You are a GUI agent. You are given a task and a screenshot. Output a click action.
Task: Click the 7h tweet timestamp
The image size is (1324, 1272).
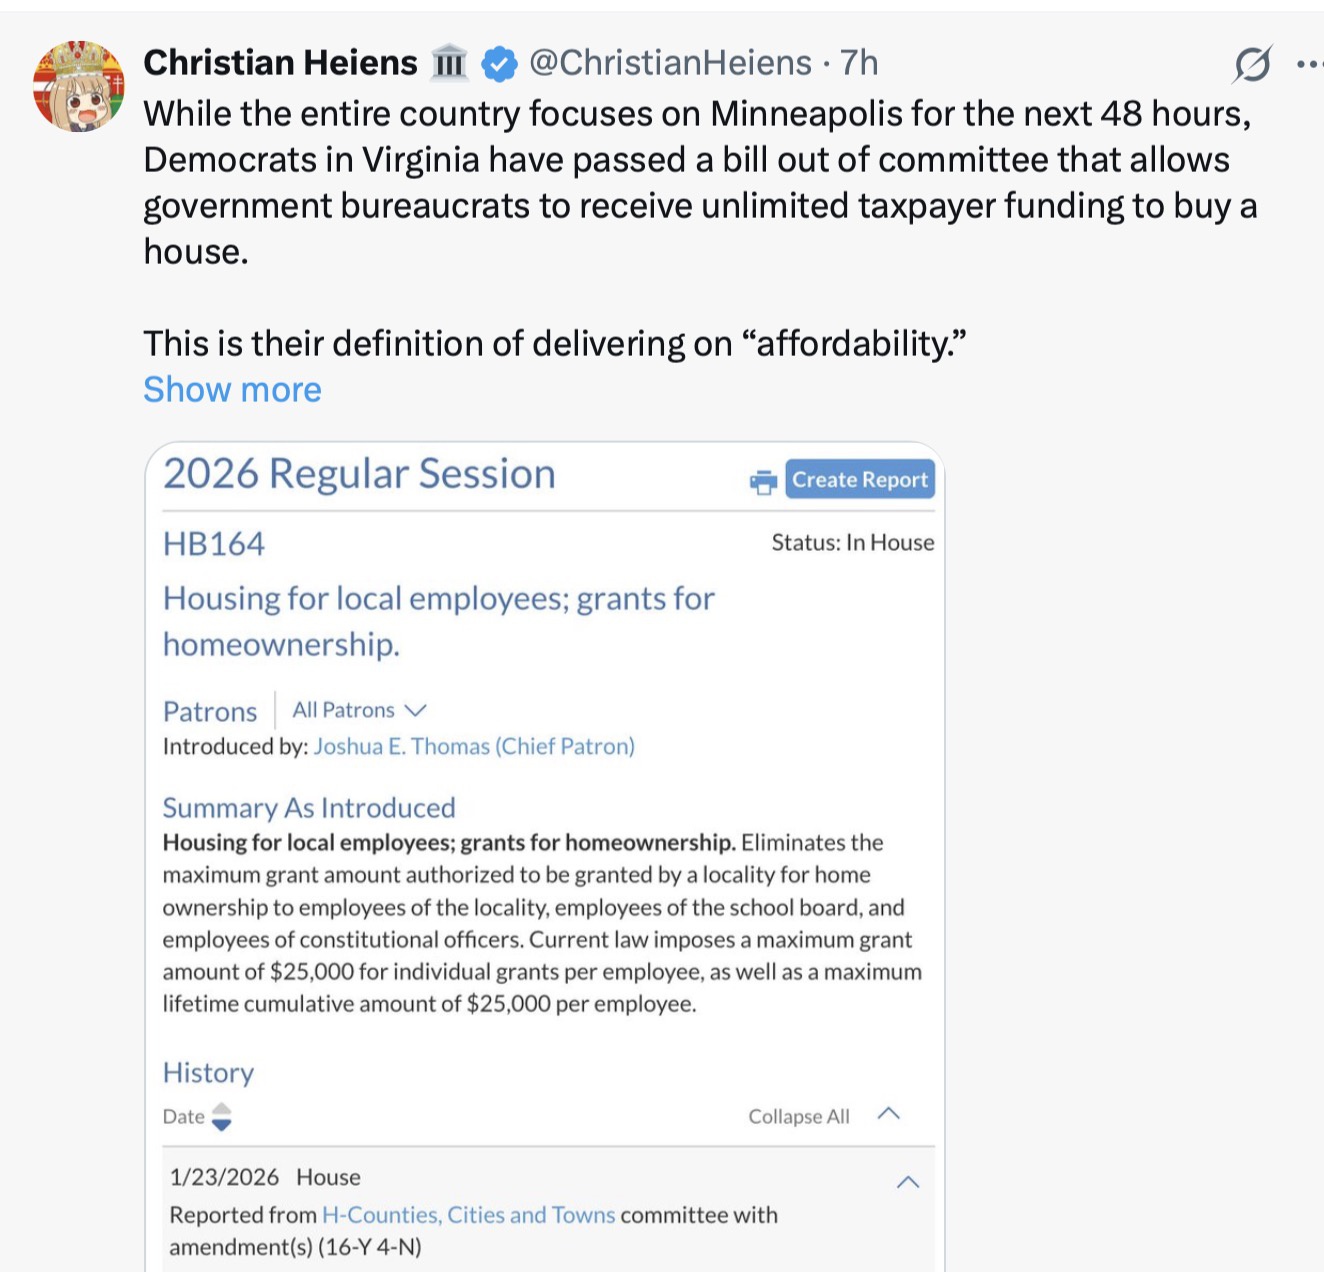(859, 63)
